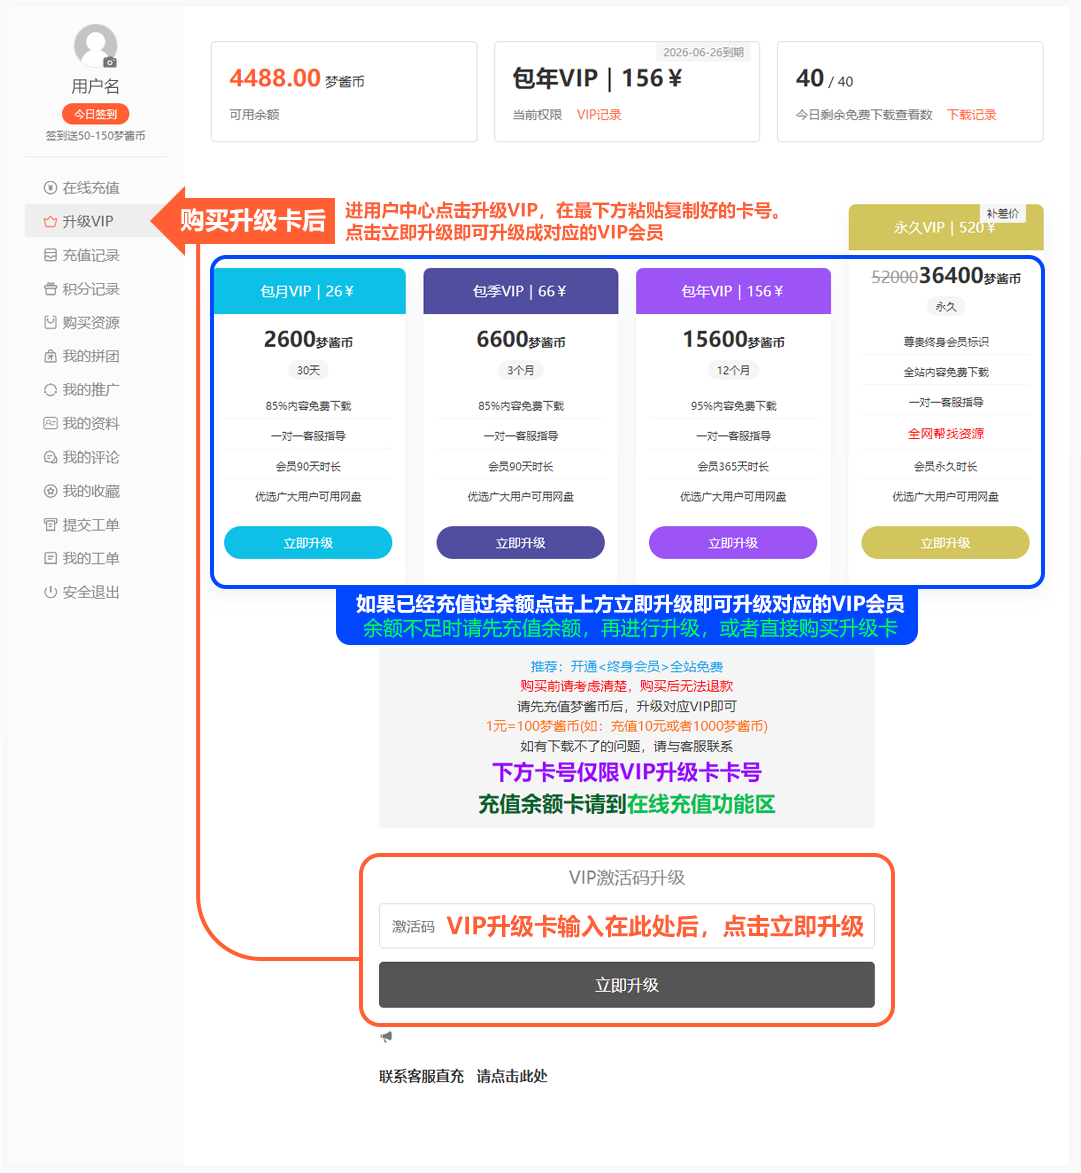Click the gold 立即升级 永久VIP button
Viewport: 1081px width, 1173px height.
pos(945,543)
